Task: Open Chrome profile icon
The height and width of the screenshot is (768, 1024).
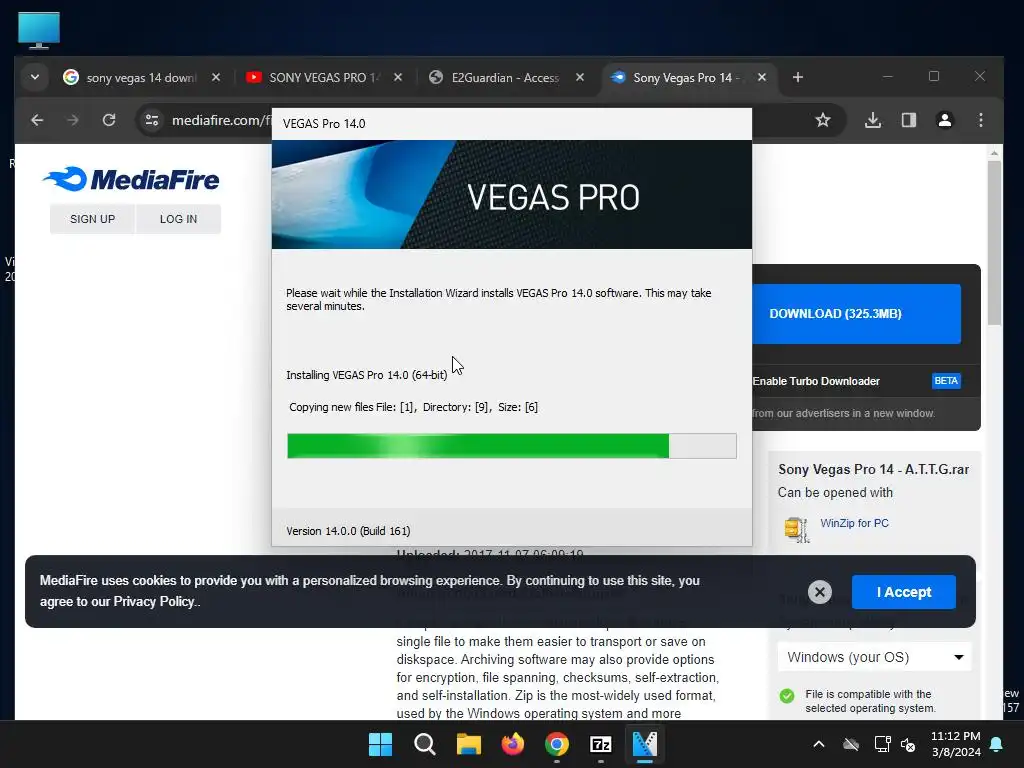Action: [x=944, y=120]
